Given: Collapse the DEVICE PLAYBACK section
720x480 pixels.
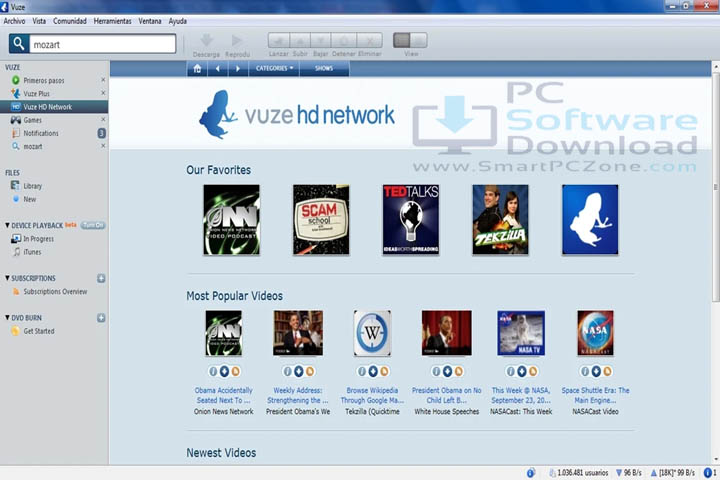Looking at the screenshot, I should tap(7, 226).
